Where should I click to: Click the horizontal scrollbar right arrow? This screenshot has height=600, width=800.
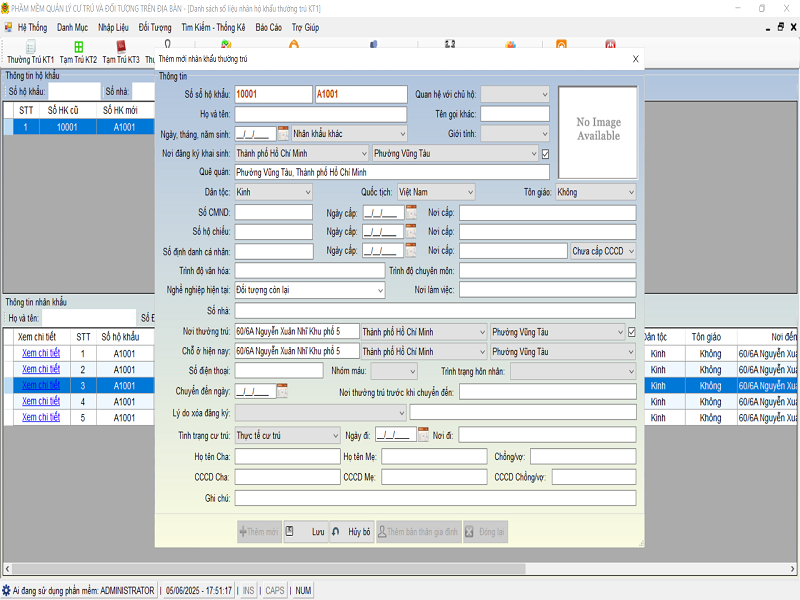[x=792, y=568]
